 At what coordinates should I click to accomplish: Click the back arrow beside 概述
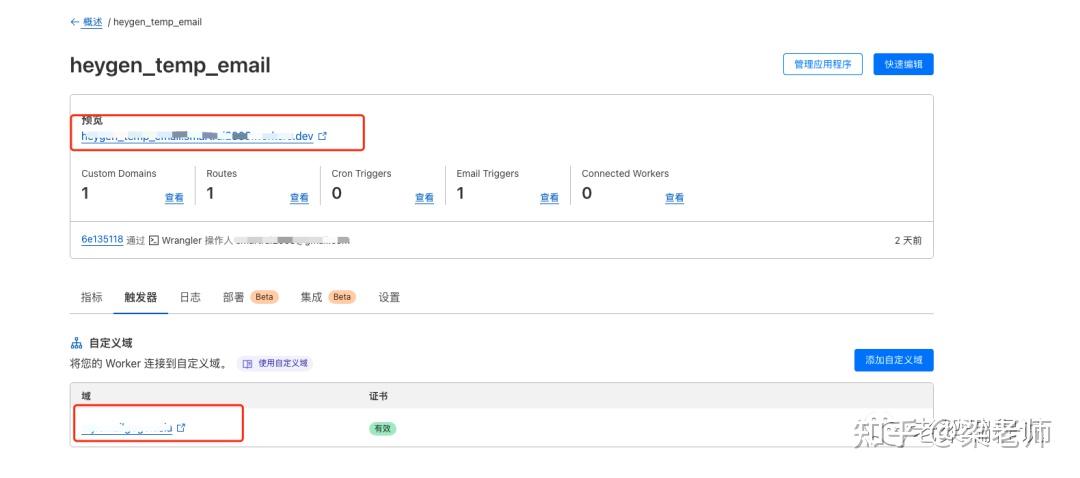point(74,22)
